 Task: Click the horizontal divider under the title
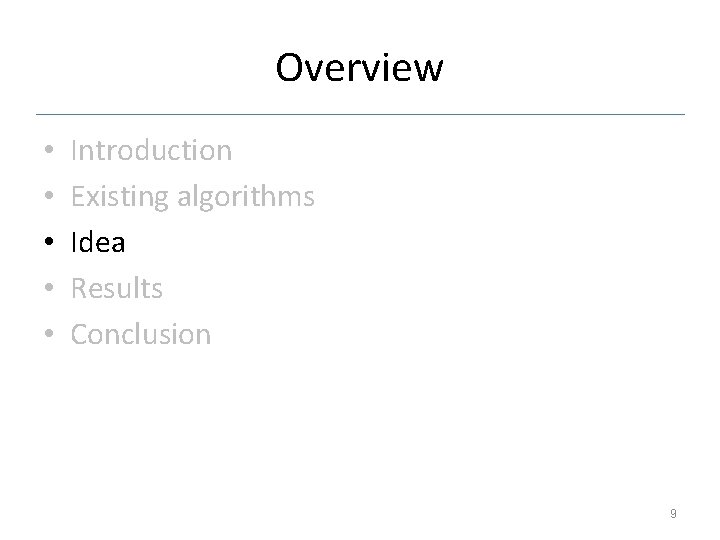(x=360, y=113)
